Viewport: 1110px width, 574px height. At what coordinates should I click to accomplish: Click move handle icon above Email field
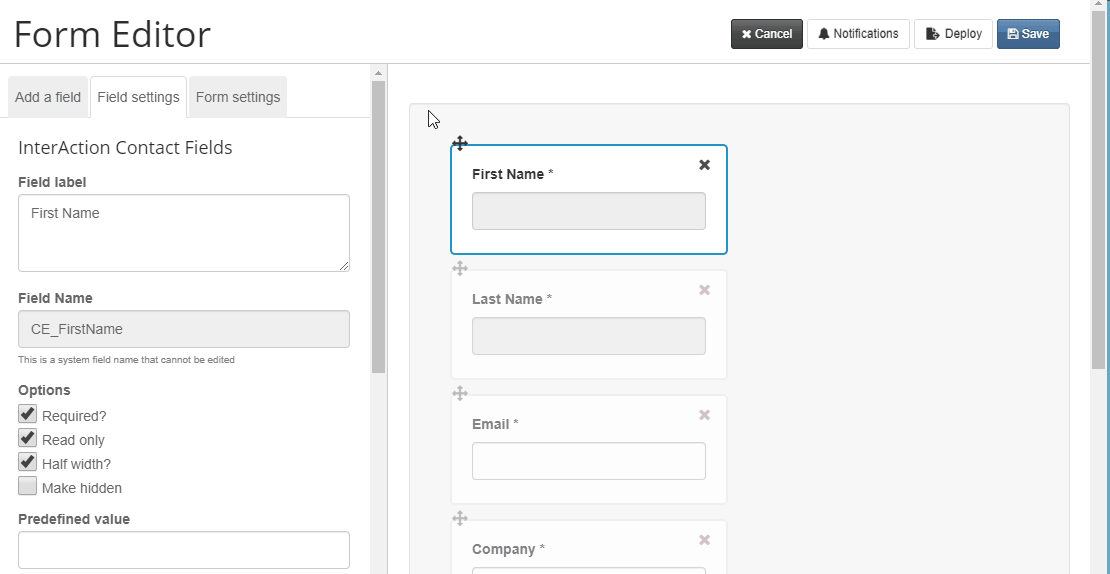pyautogui.click(x=459, y=394)
